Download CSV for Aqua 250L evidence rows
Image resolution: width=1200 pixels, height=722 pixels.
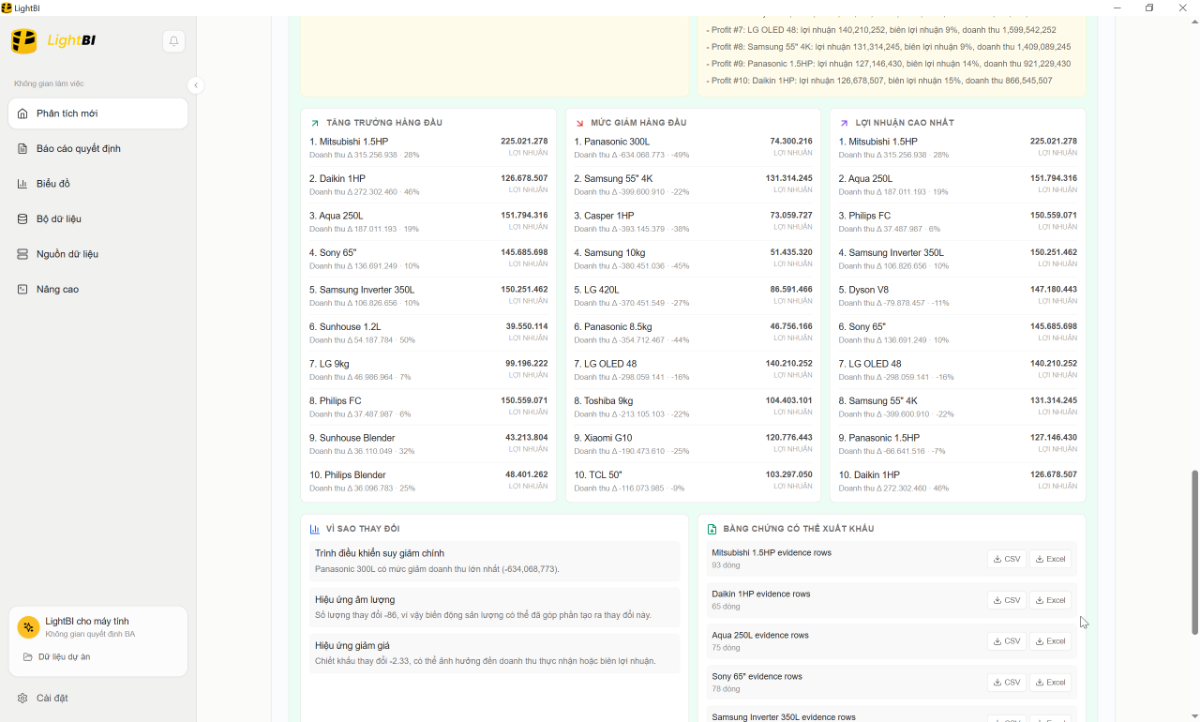[1007, 641]
